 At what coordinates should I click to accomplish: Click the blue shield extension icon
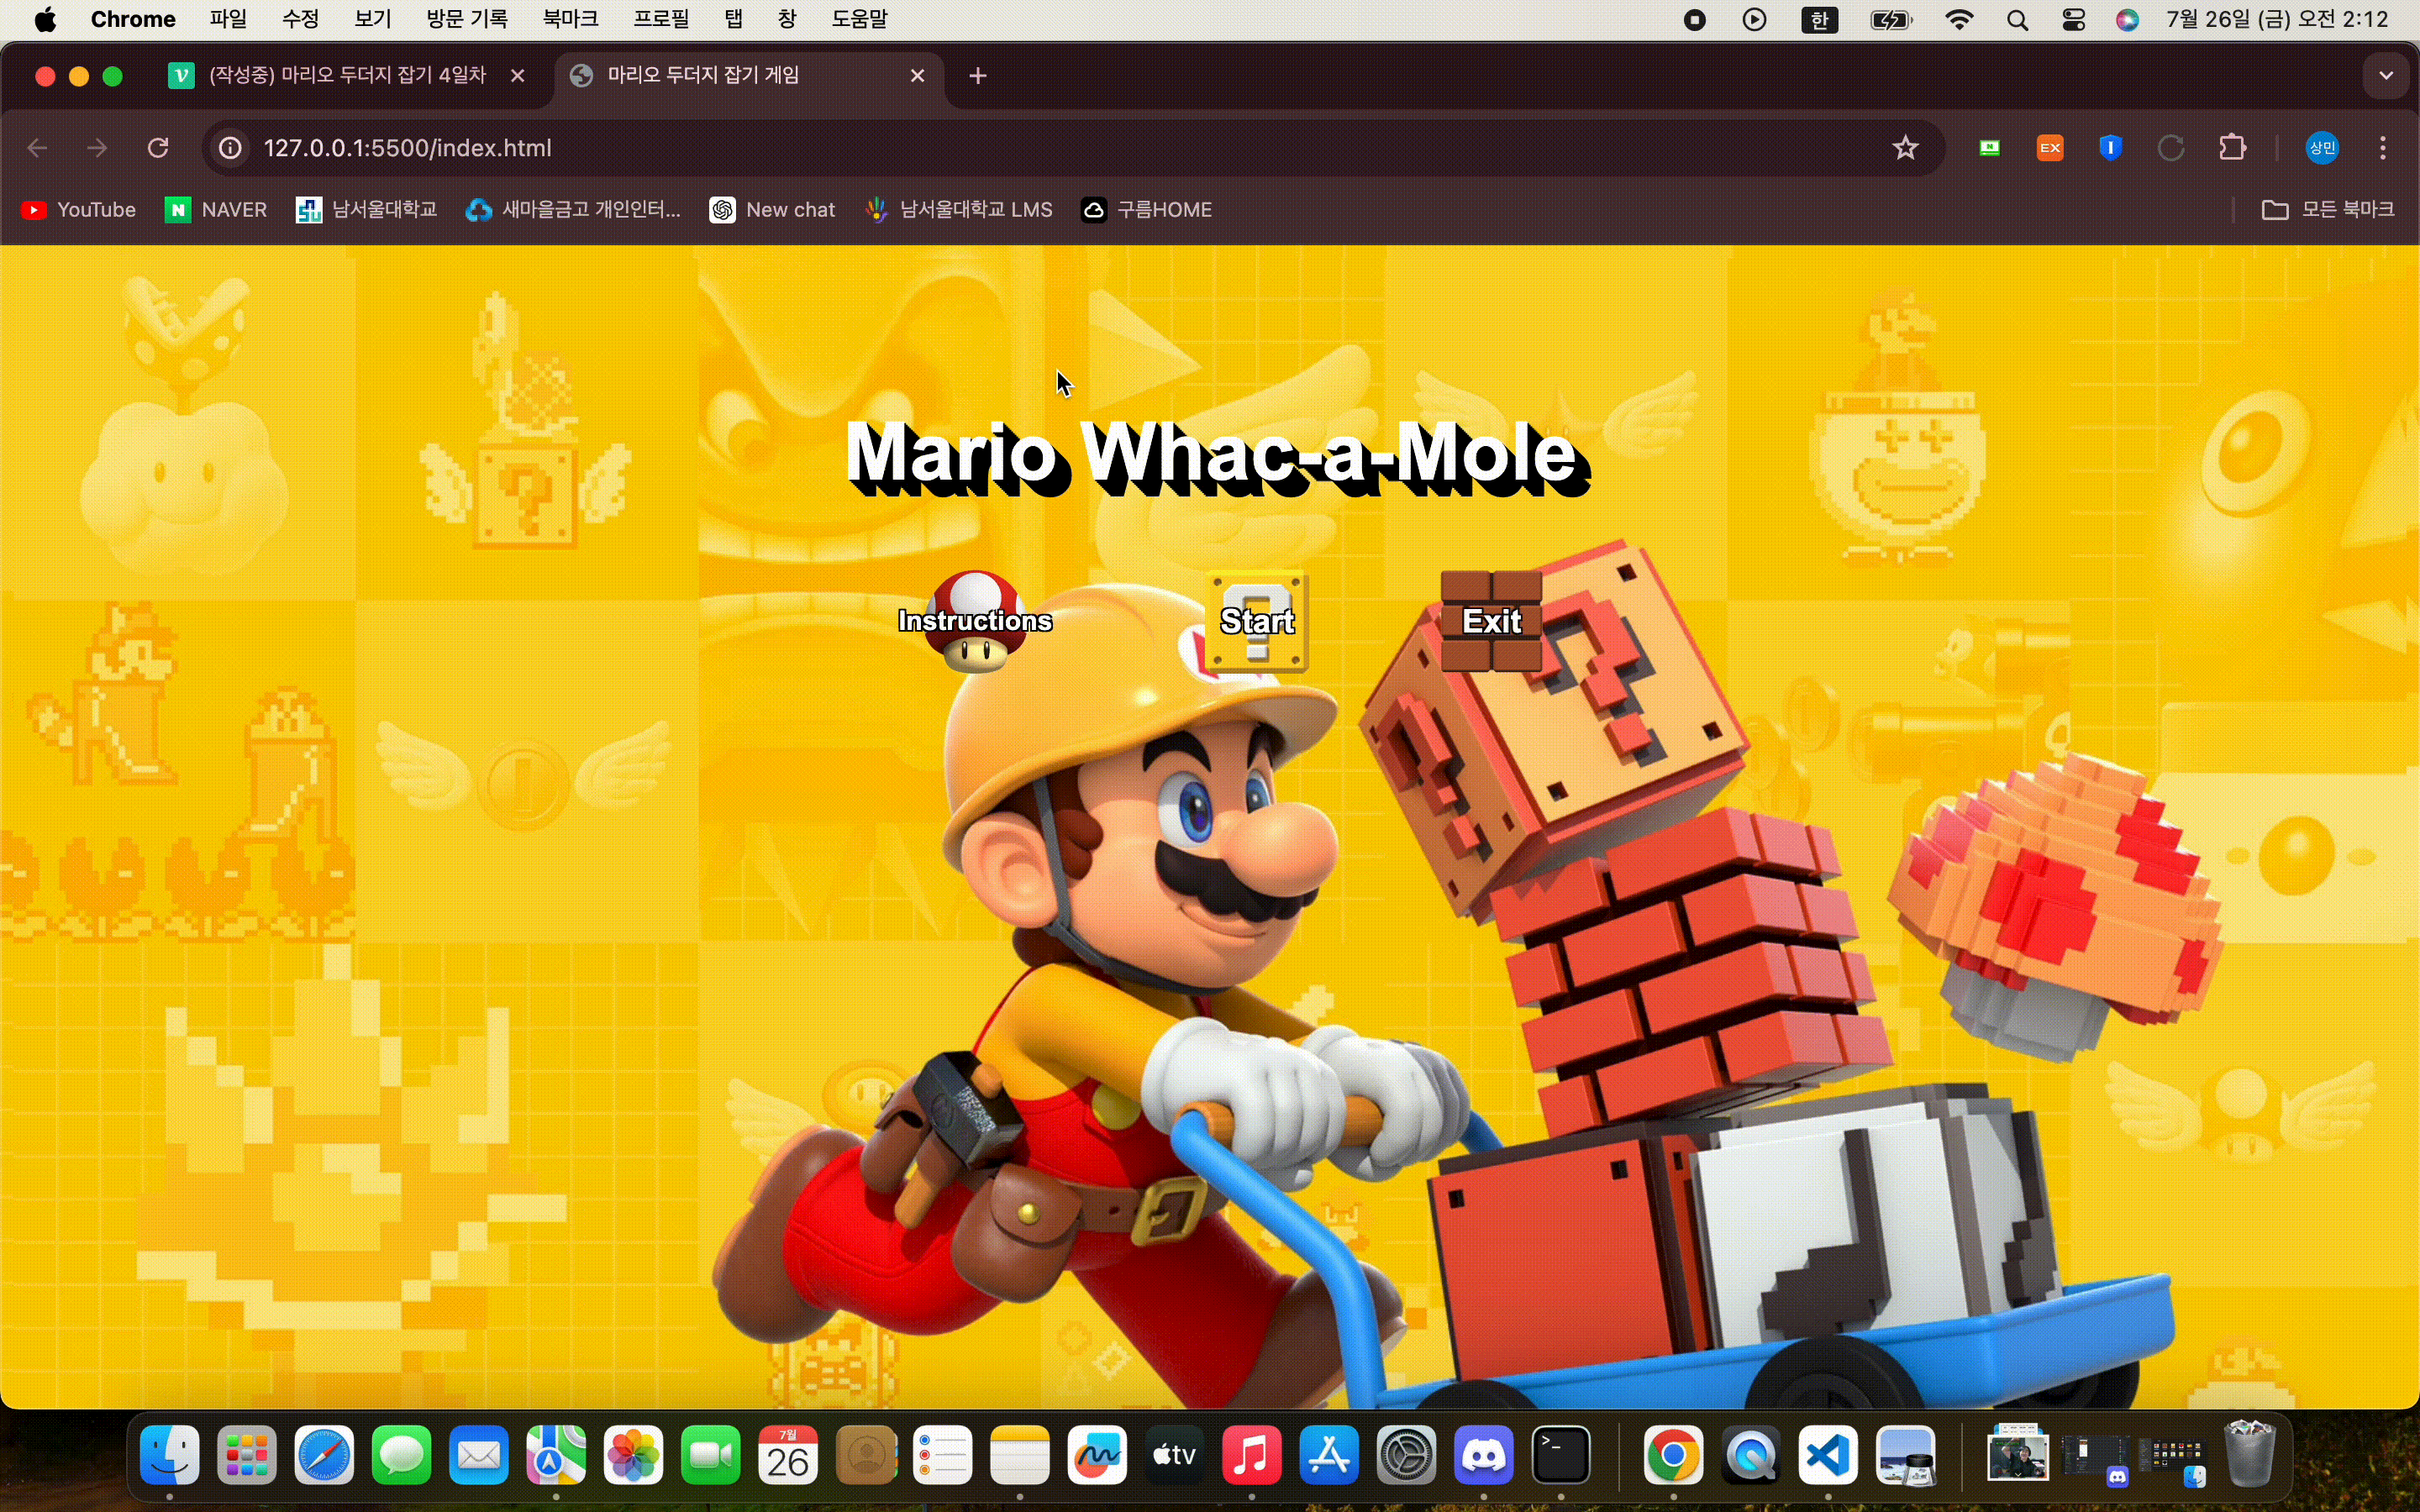click(2110, 147)
